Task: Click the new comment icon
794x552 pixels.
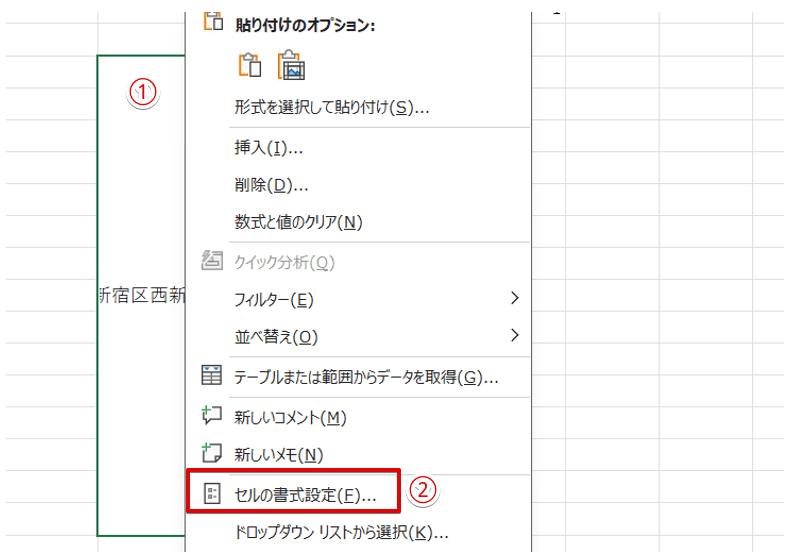Action: (212, 415)
